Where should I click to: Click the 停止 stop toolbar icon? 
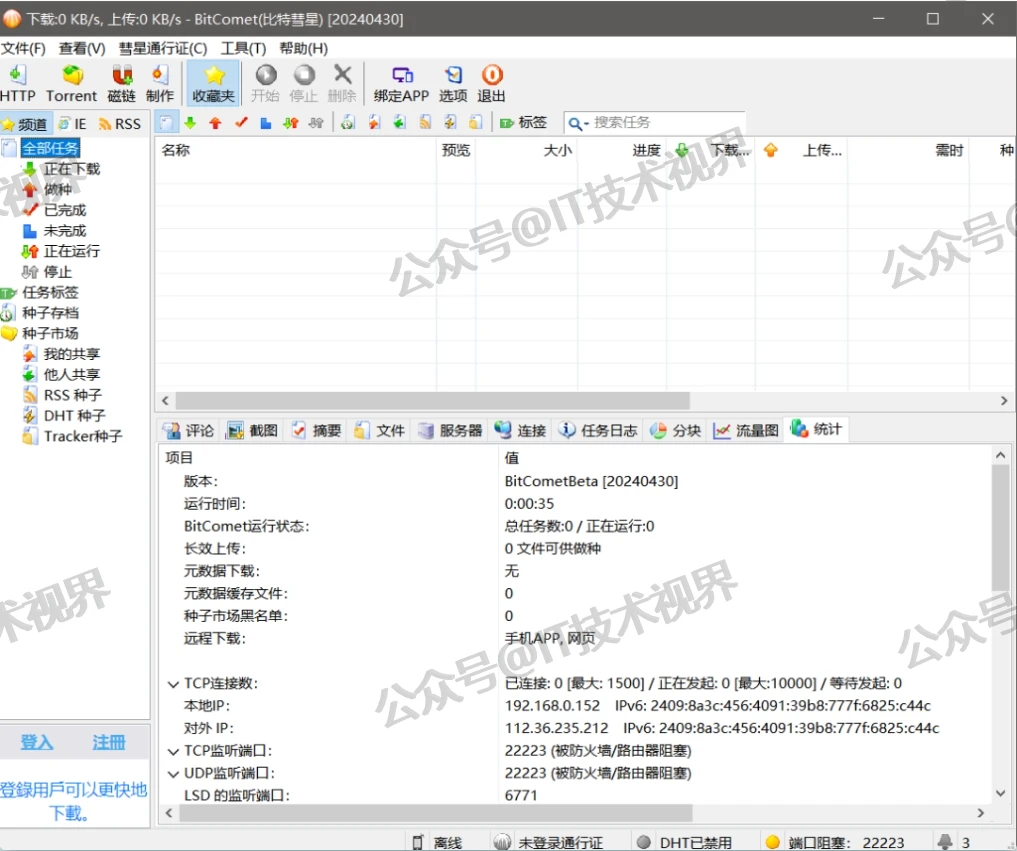click(x=304, y=83)
